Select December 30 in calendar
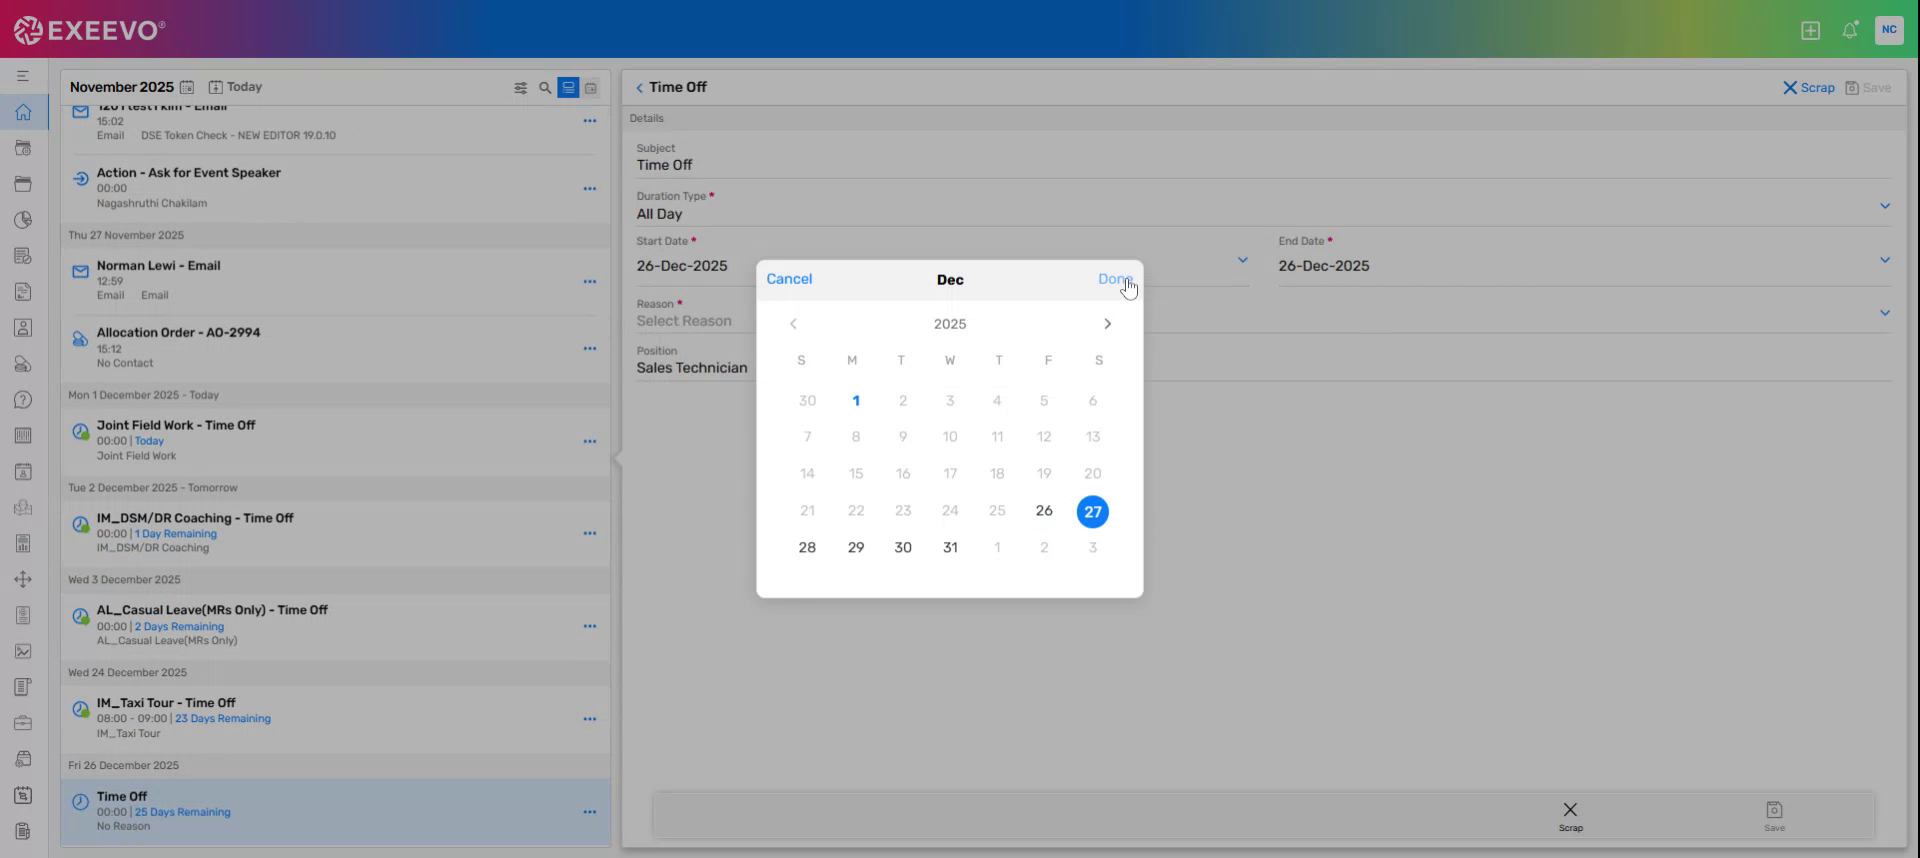 click(x=903, y=548)
